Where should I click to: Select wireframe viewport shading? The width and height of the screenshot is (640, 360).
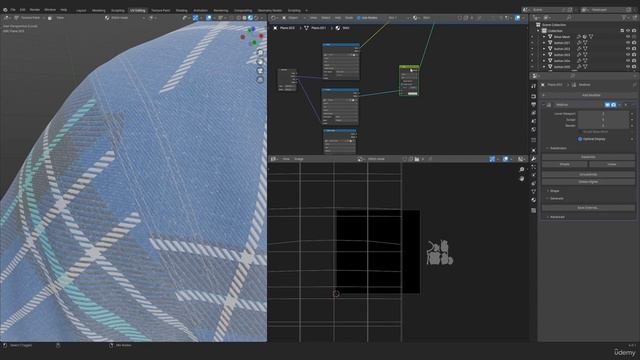click(239, 18)
